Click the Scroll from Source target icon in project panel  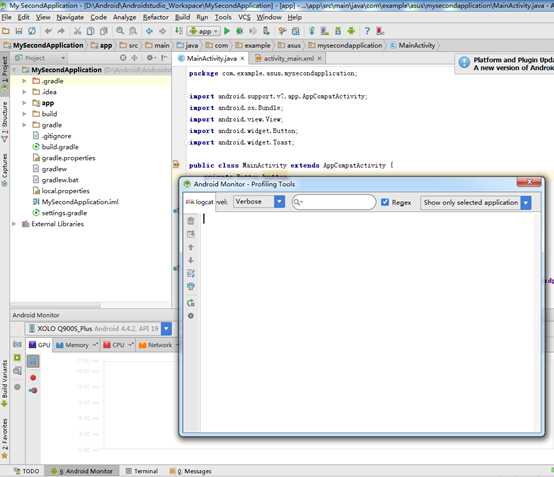click(123, 58)
